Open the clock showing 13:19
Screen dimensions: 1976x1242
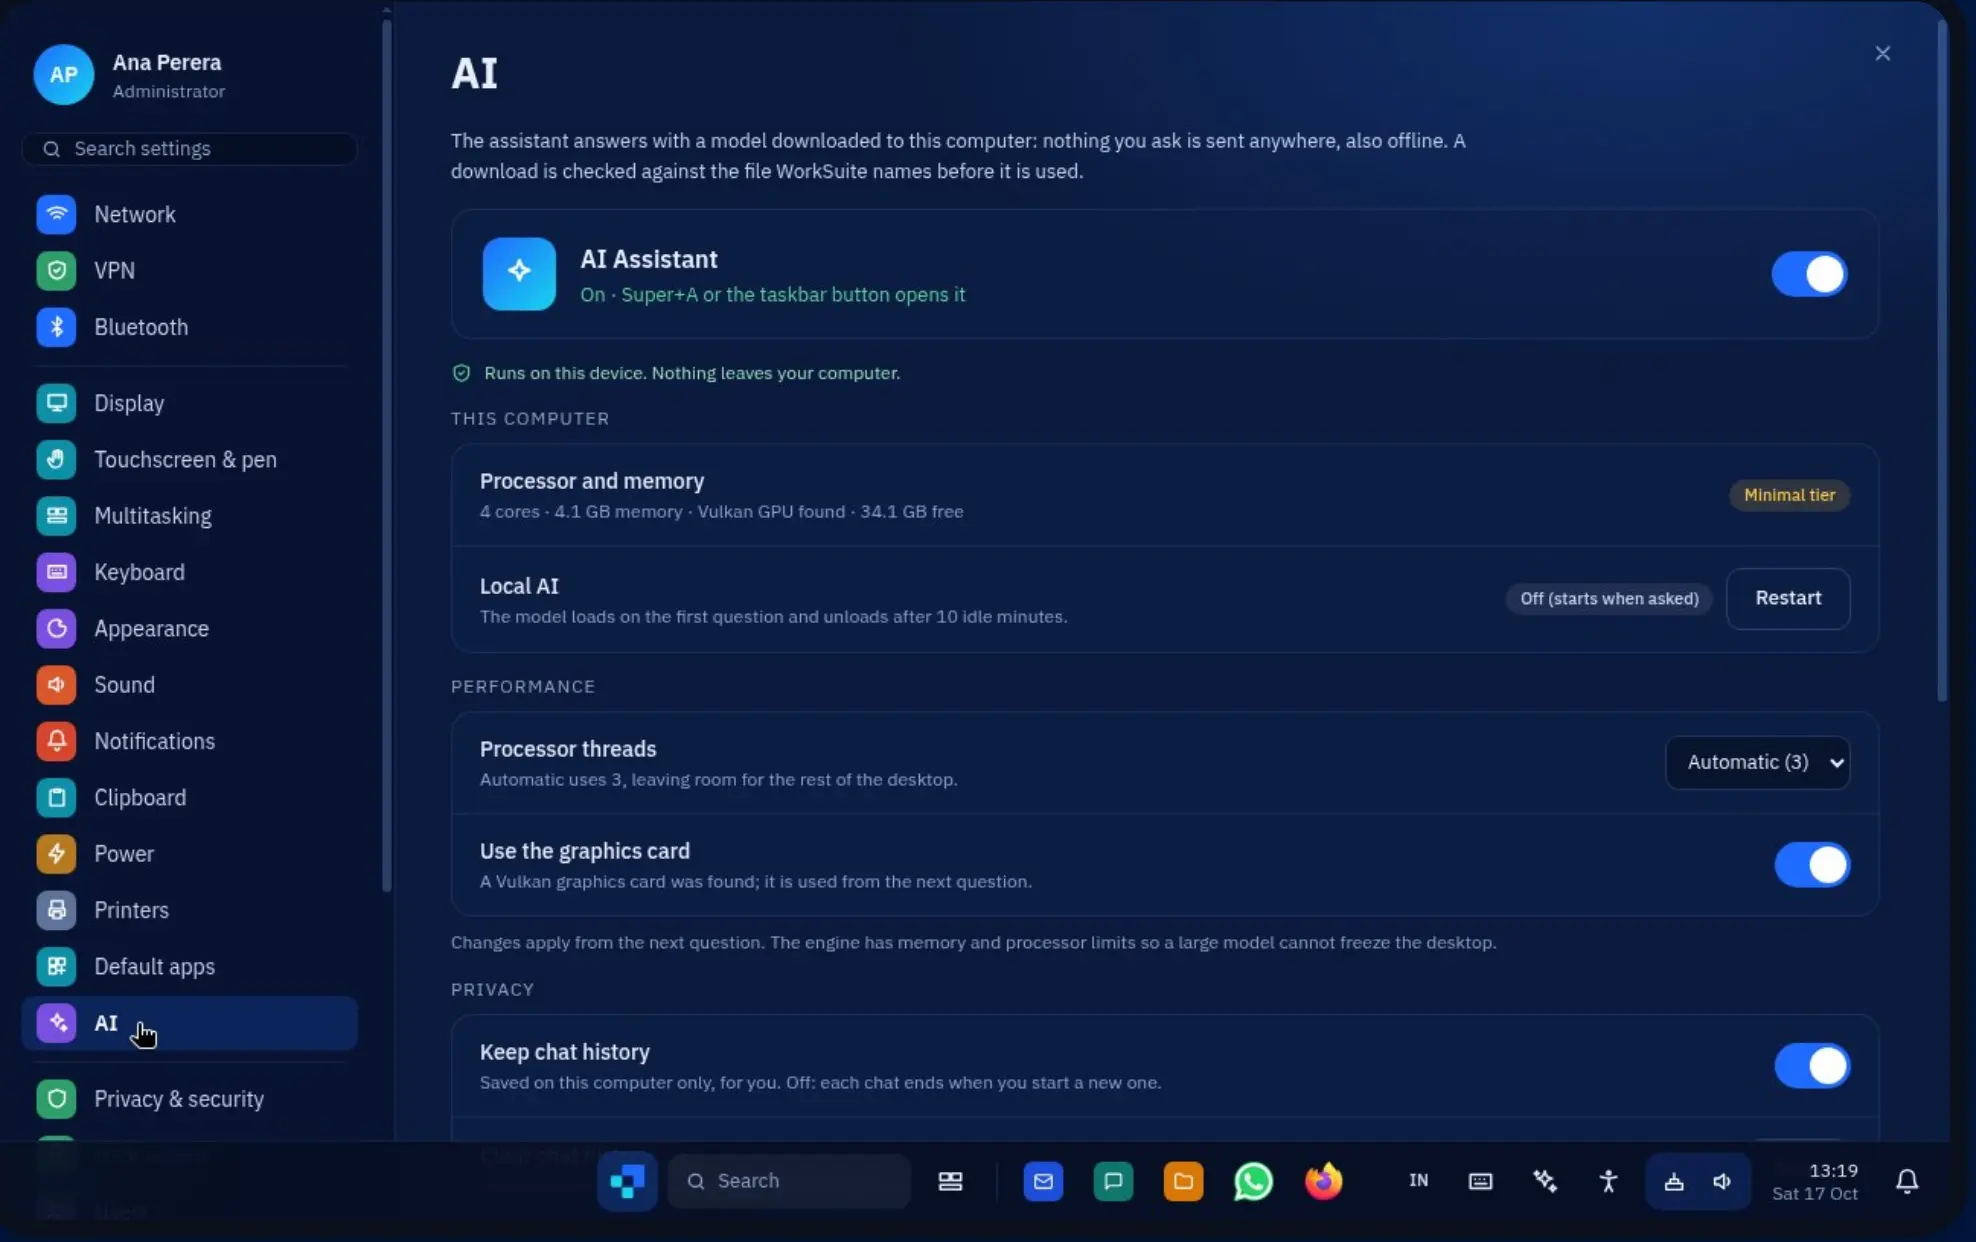click(x=1815, y=1181)
